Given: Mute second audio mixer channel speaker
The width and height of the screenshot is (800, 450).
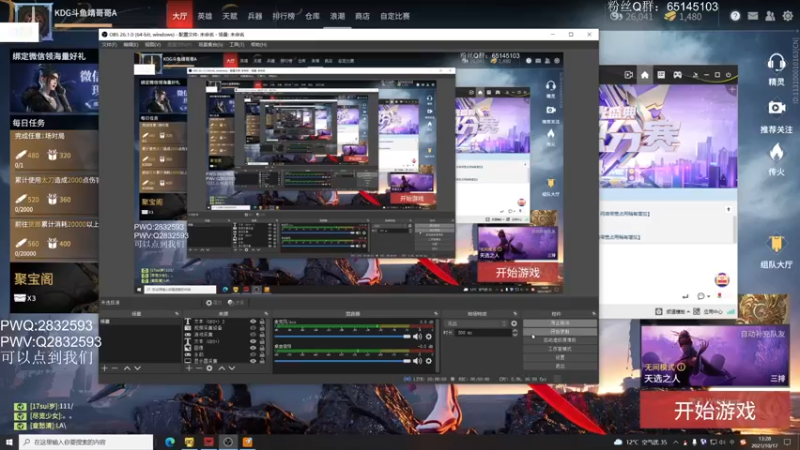Looking at the screenshot, I should 417,361.
